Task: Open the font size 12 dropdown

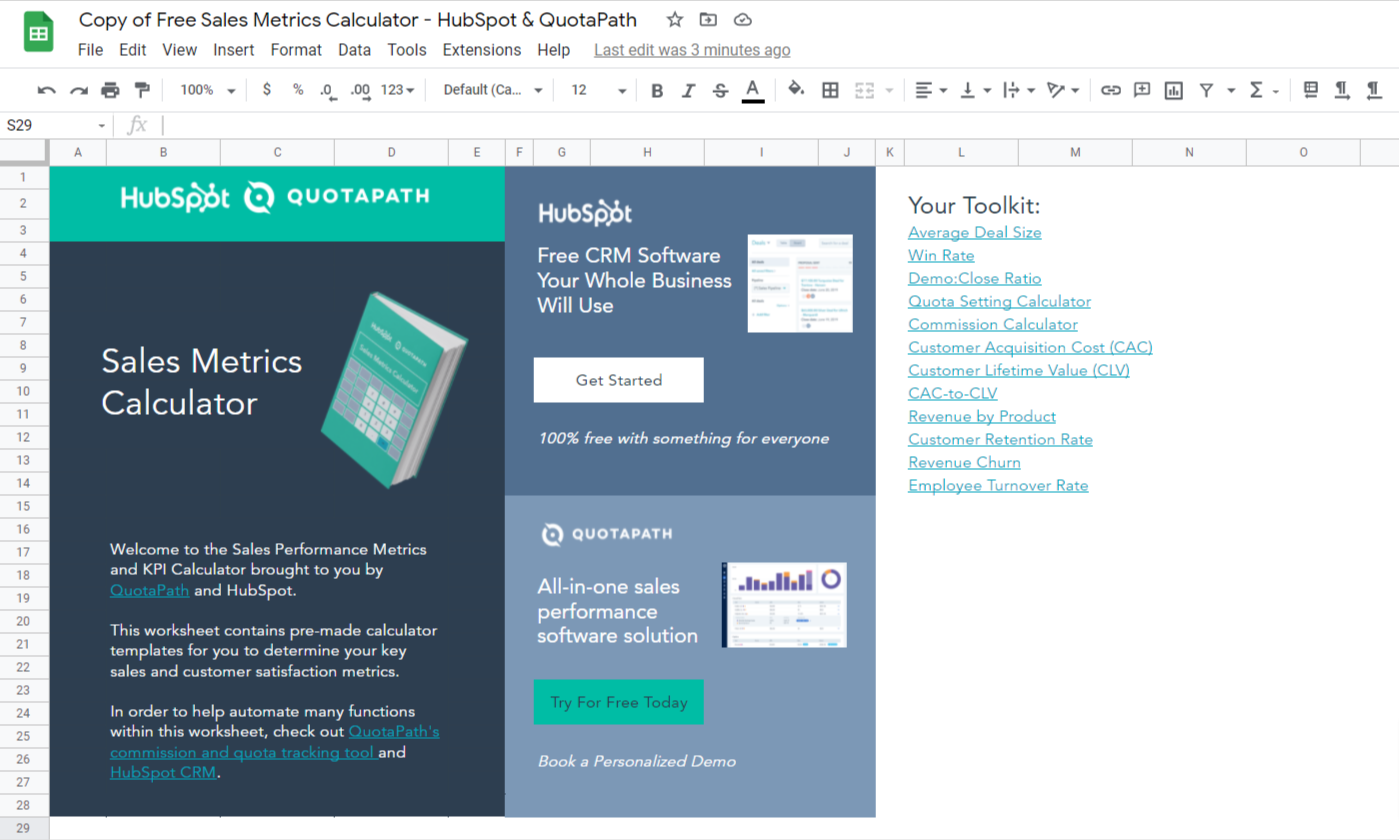Action: click(x=598, y=90)
